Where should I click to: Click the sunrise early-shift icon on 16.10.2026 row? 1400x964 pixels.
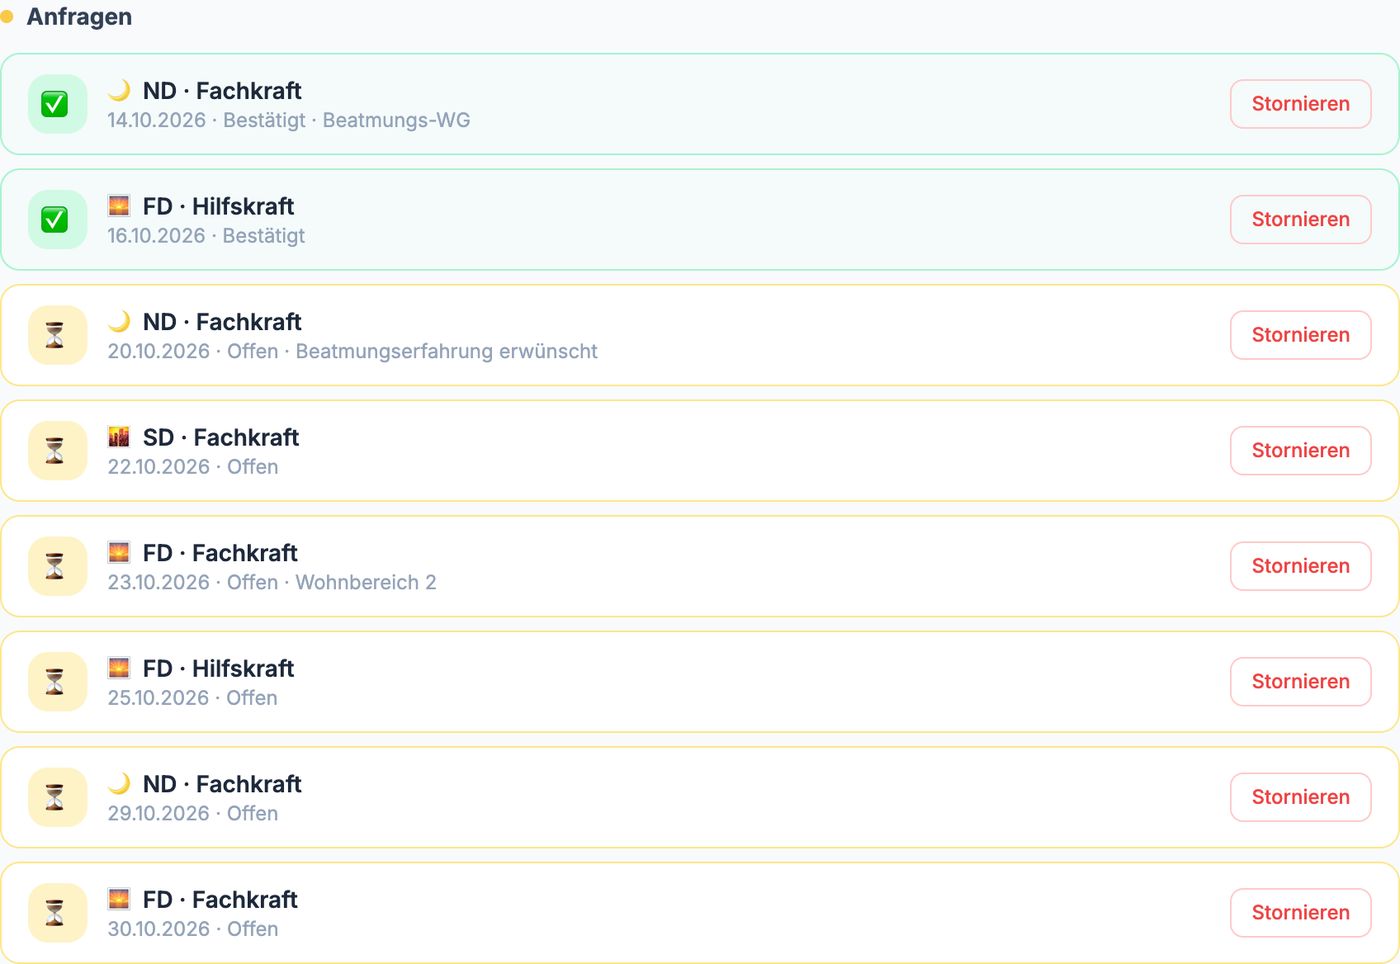pos(119,206)
